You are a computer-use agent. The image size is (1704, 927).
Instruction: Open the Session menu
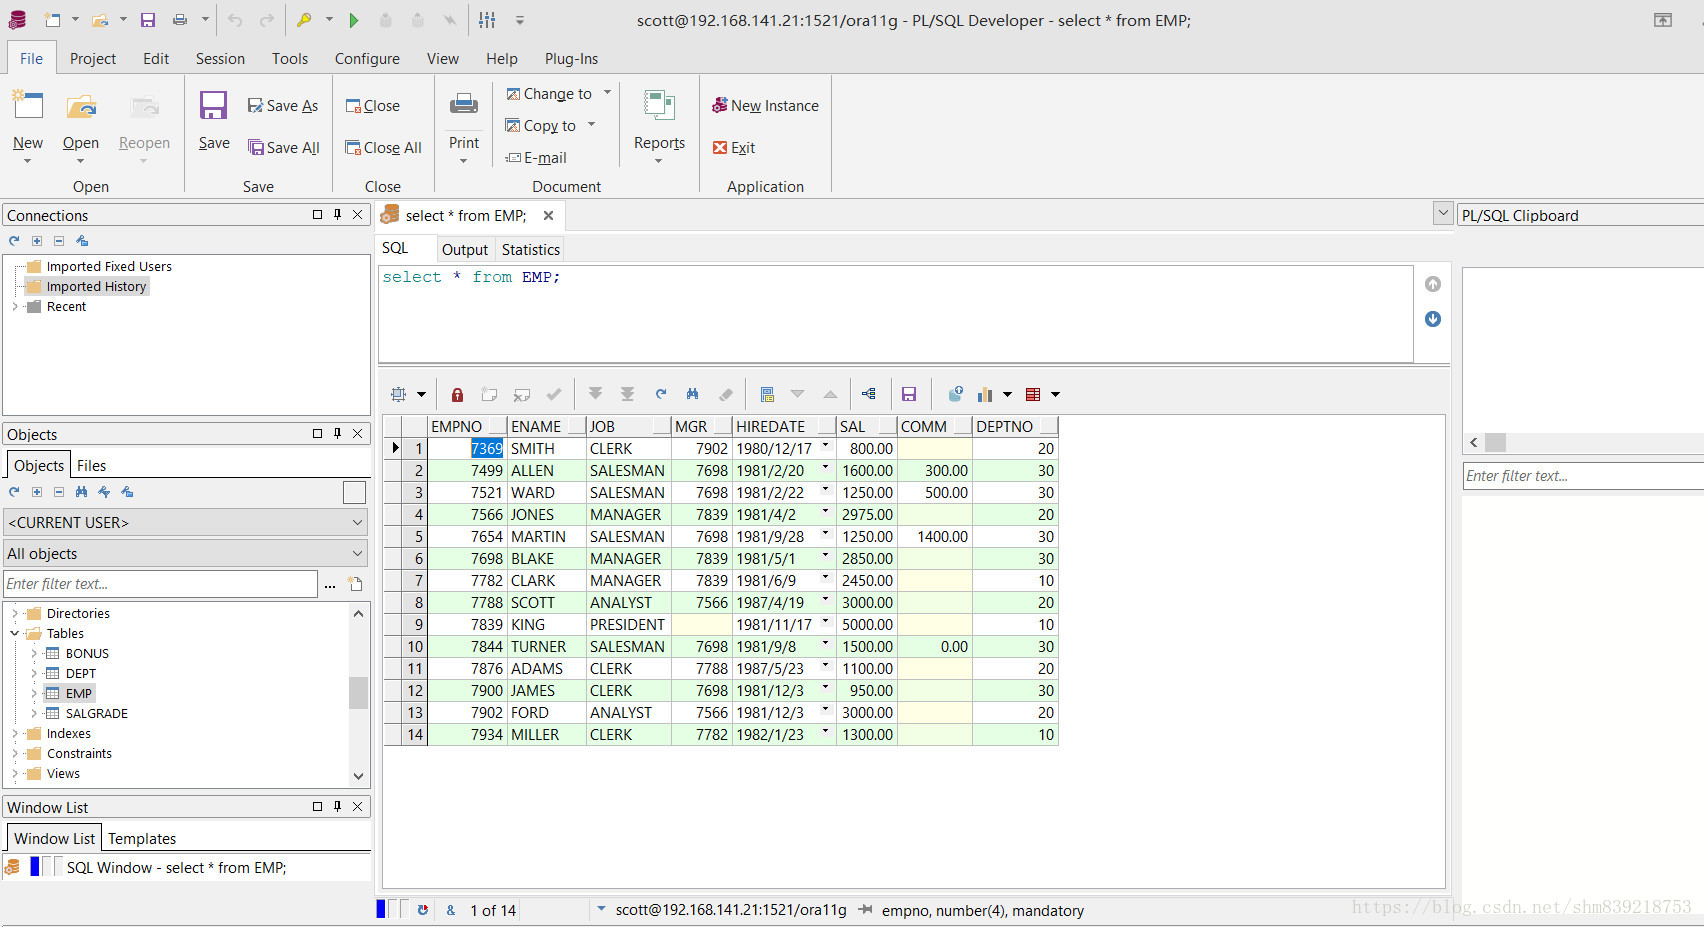pyautogui.click(x=220, y=59)
